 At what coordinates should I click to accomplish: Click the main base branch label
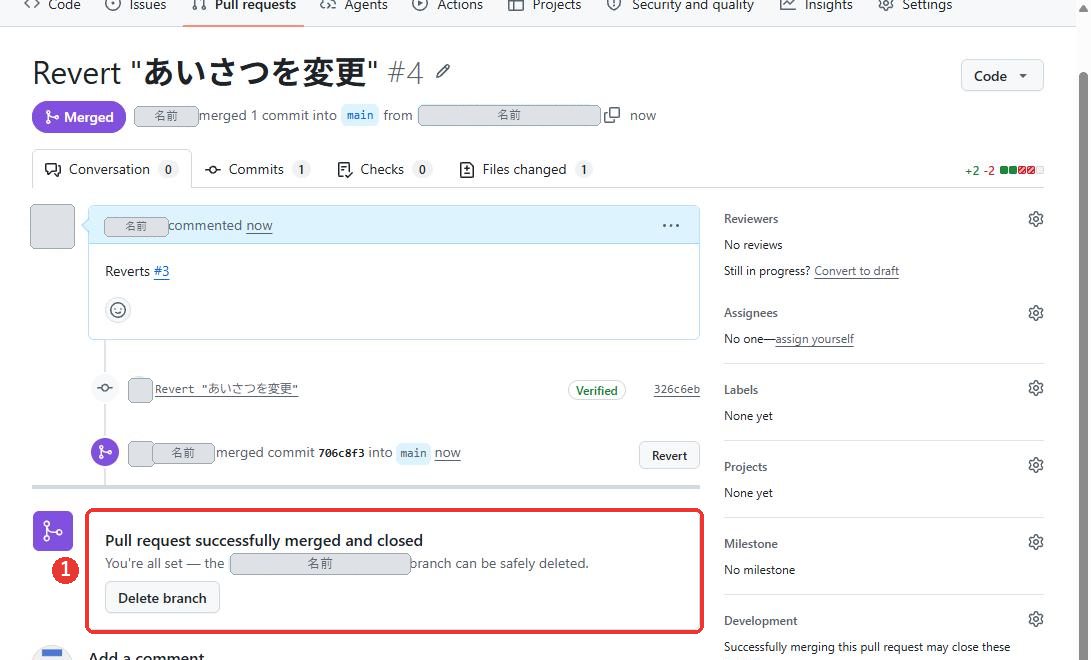360,115
